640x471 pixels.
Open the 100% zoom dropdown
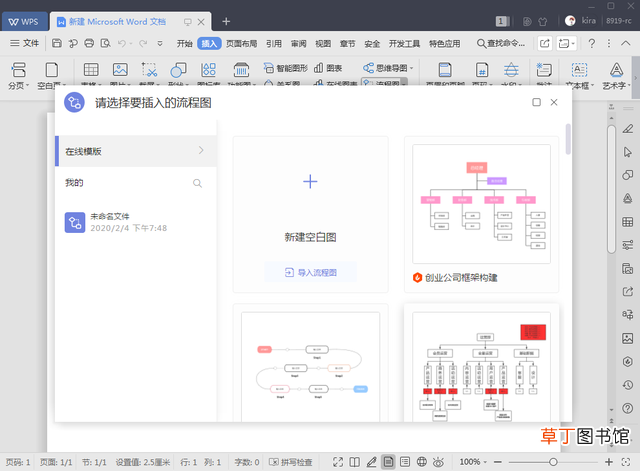473,462
